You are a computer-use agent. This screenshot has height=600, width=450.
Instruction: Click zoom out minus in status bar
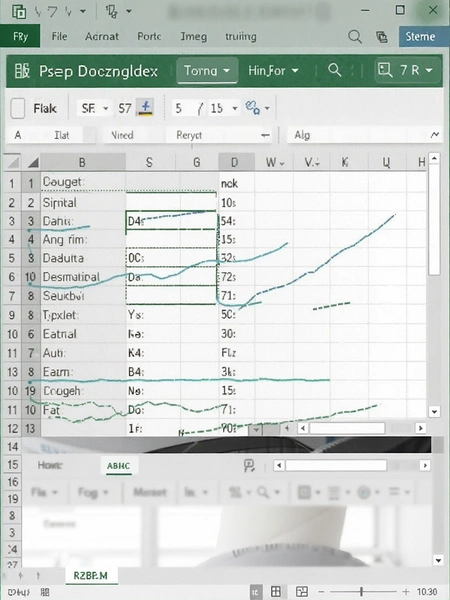point(321,592)
